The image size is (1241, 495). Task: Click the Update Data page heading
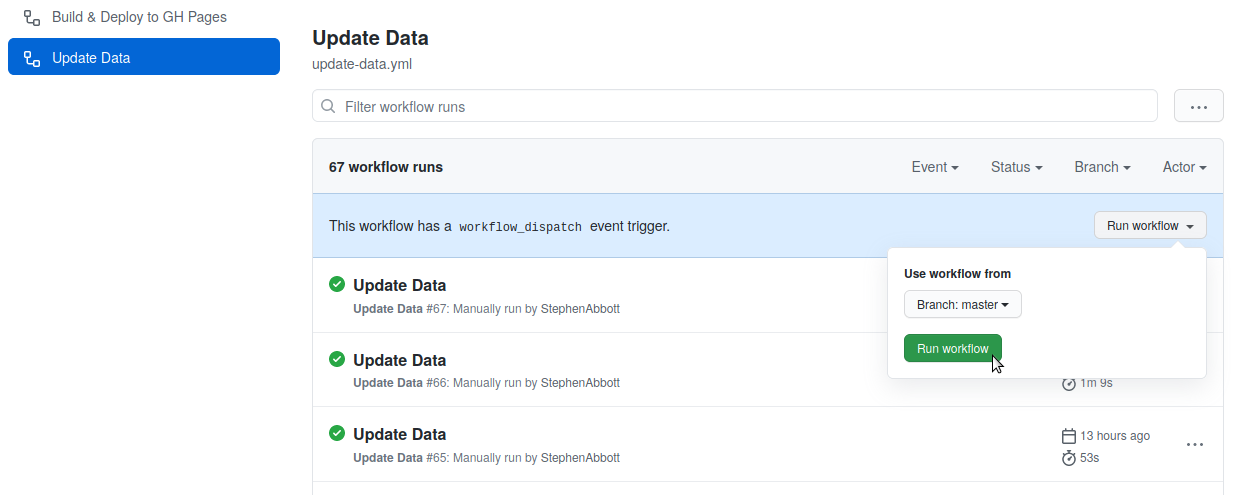tap(370, 38)
